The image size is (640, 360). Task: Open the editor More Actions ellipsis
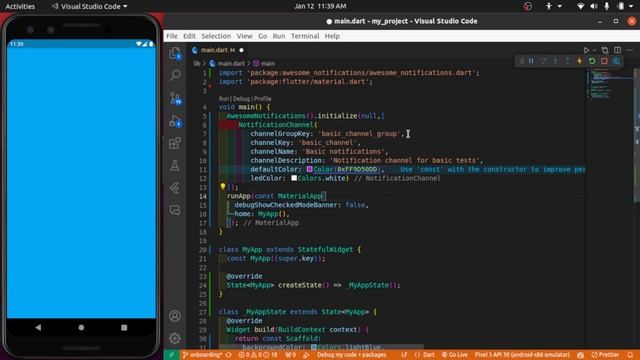coord(630,50)
